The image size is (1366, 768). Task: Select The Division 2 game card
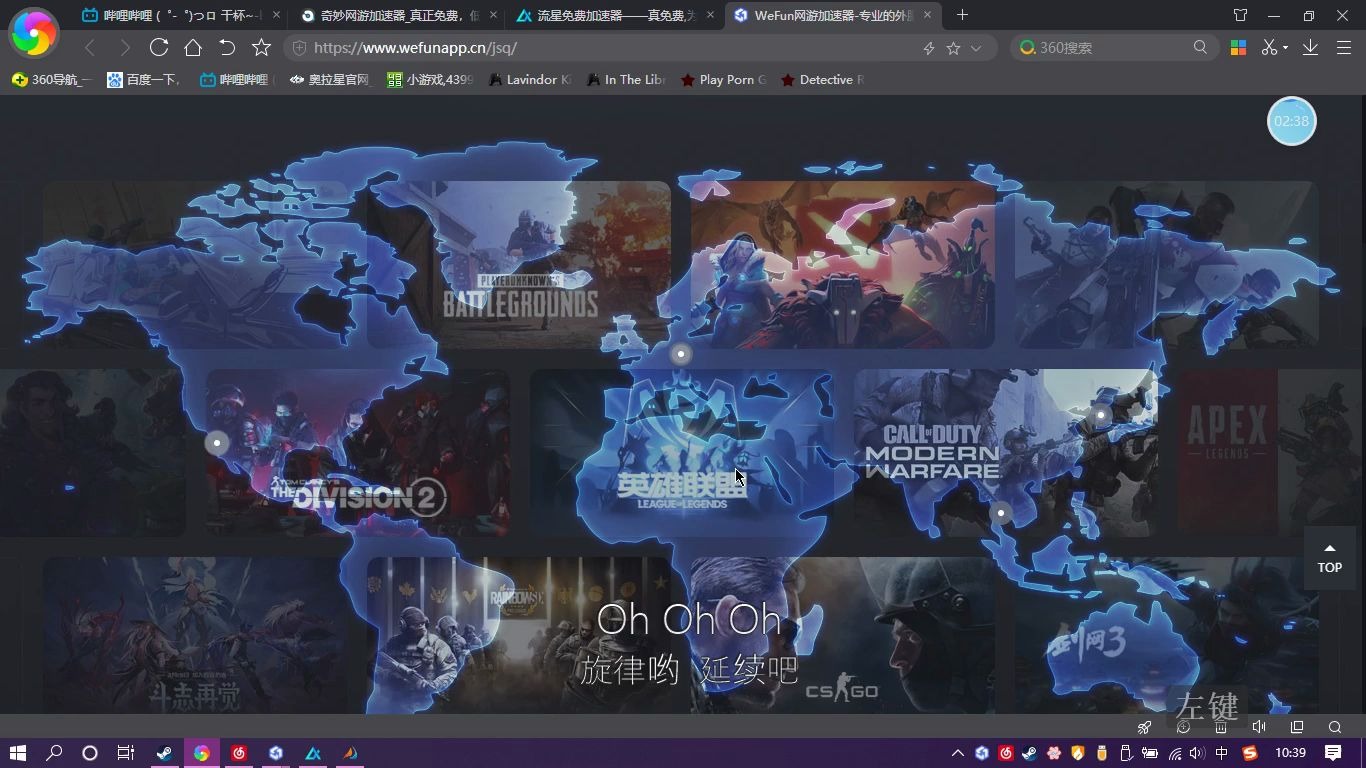(x=357, y=453)
